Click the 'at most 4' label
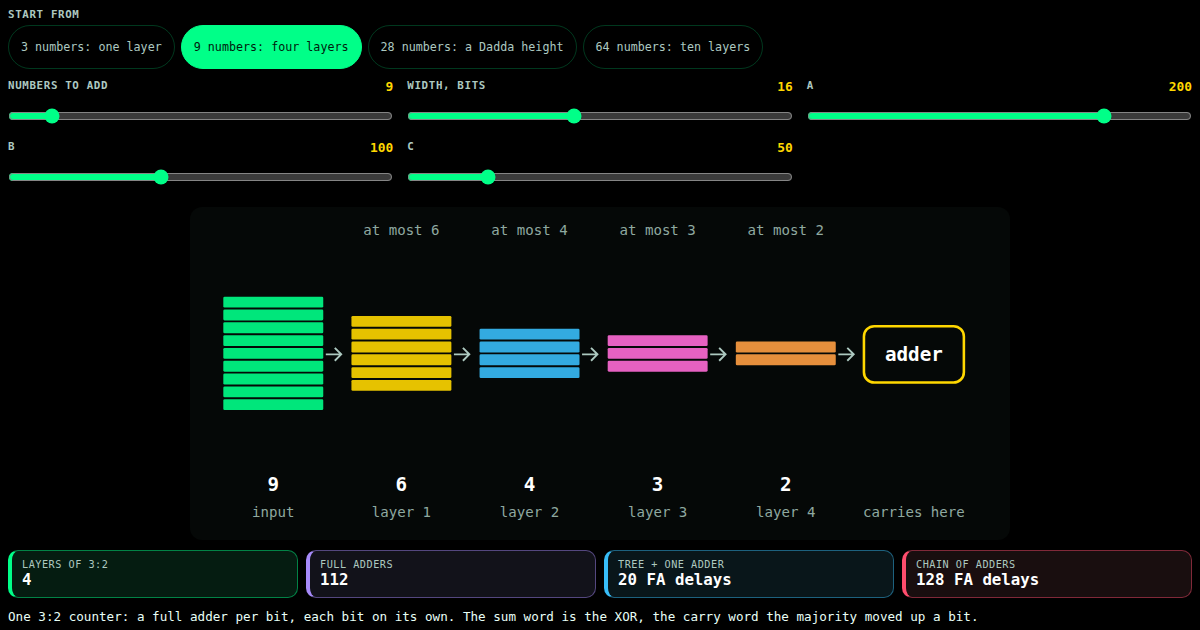The image size is (1200, 630). pyautogui.click(x=529, y=230)
